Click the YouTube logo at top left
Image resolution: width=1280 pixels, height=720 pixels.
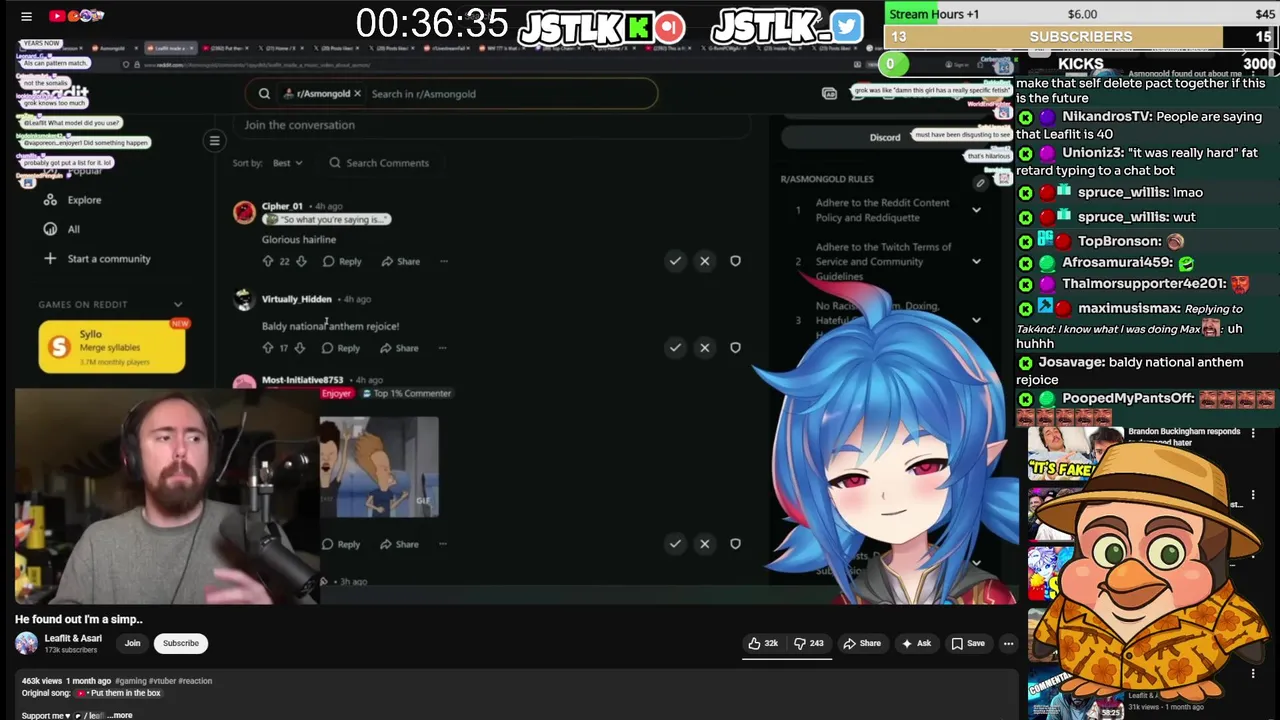tap(75, 16)
